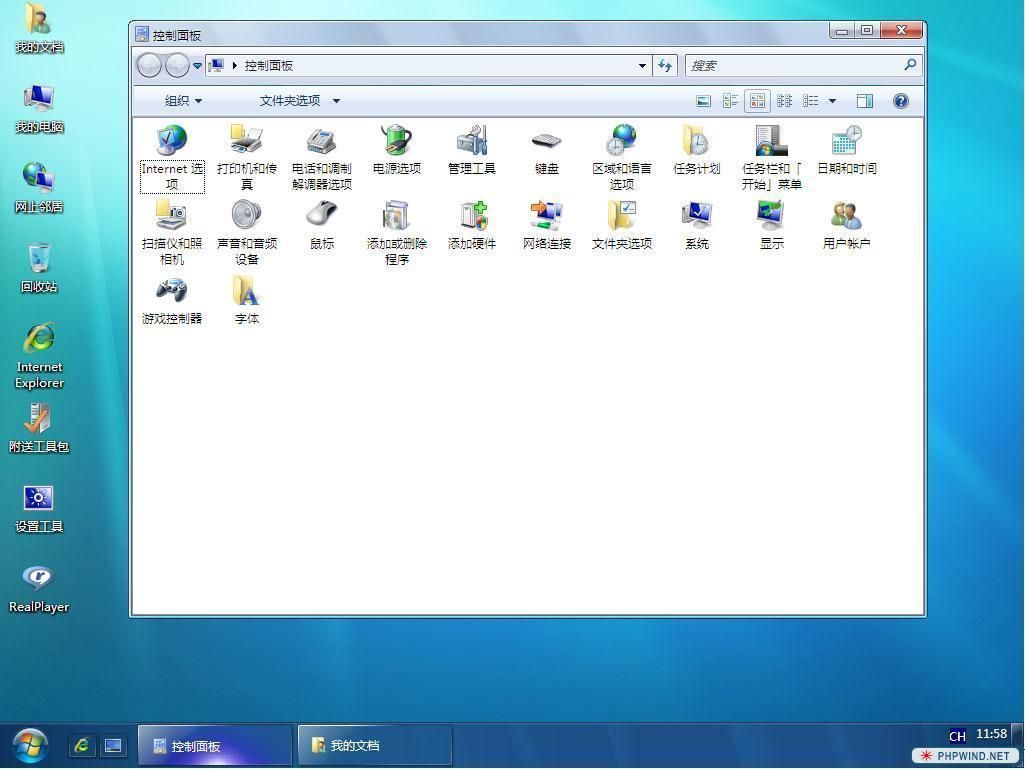Image resolution: width=1025 pixels, height=769 pixels.
Task: Launch Internet Explorer from quick launch
Action: (x=82, y=745)
